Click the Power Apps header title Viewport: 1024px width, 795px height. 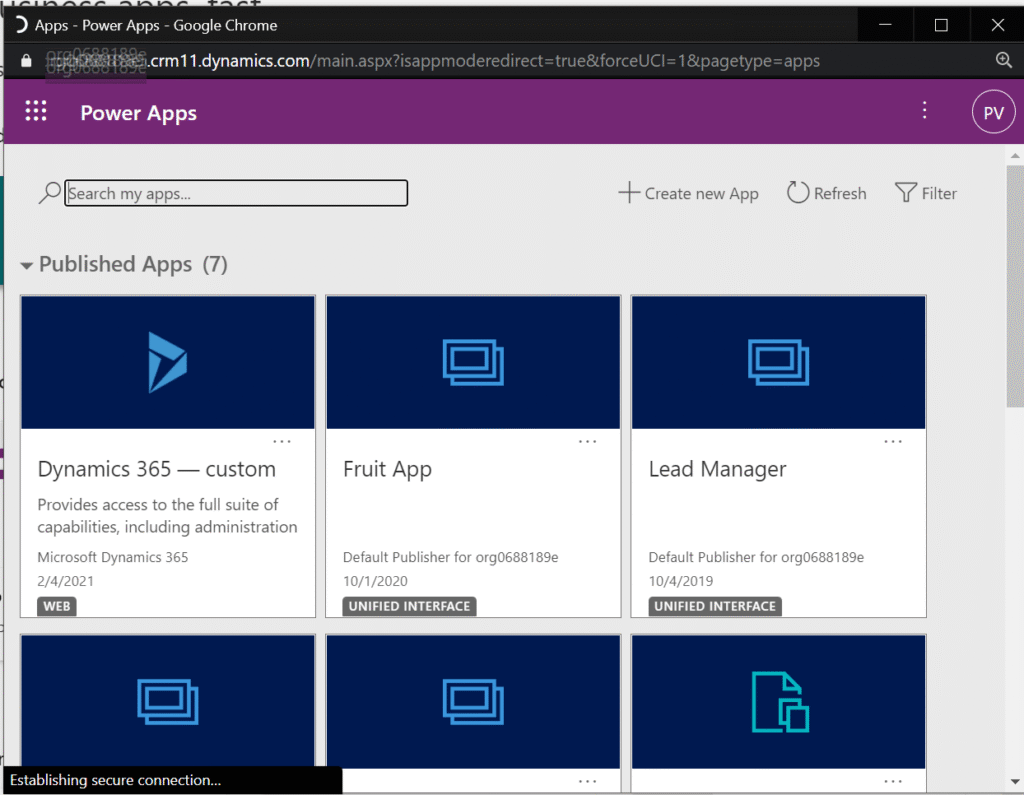(x=138, y=113)
